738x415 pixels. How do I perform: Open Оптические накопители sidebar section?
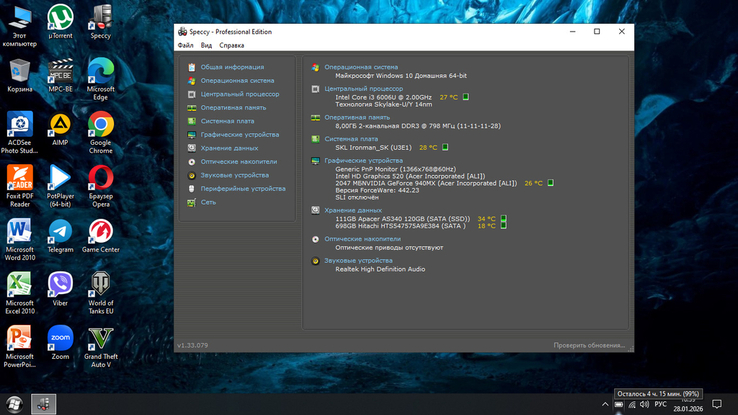pos(239,161)
